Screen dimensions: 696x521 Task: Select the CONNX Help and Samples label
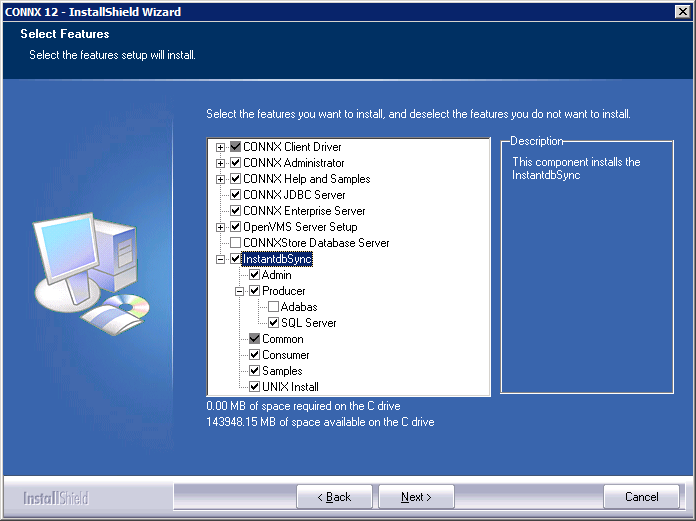click(x=307, y=179)
